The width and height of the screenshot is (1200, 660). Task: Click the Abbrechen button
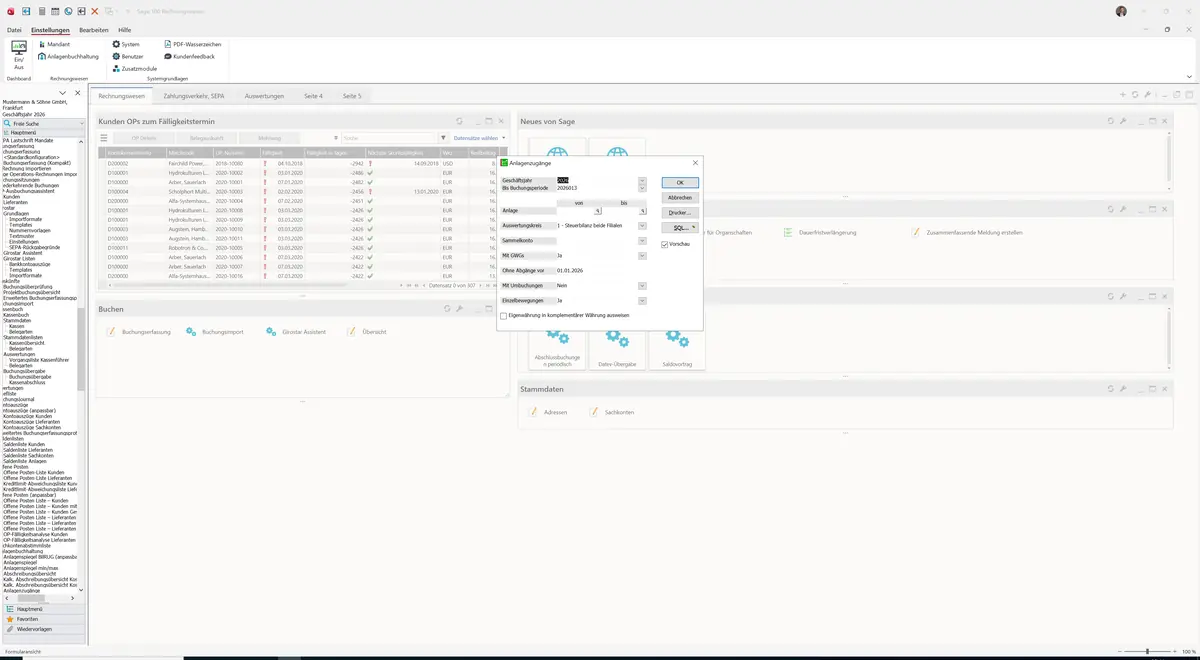[680, 198]
